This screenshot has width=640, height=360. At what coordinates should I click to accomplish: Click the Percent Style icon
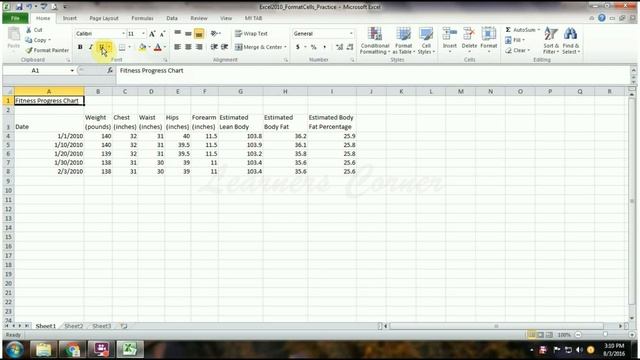(x=313, y=47)
